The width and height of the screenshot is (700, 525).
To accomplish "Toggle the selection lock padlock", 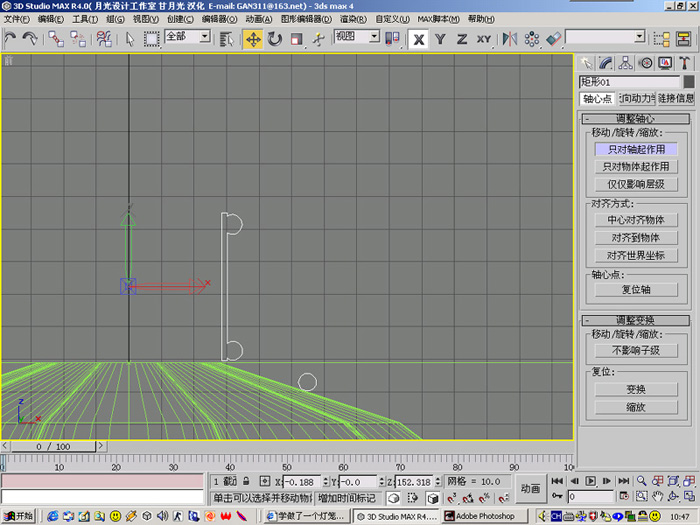I will click(246, 481).
